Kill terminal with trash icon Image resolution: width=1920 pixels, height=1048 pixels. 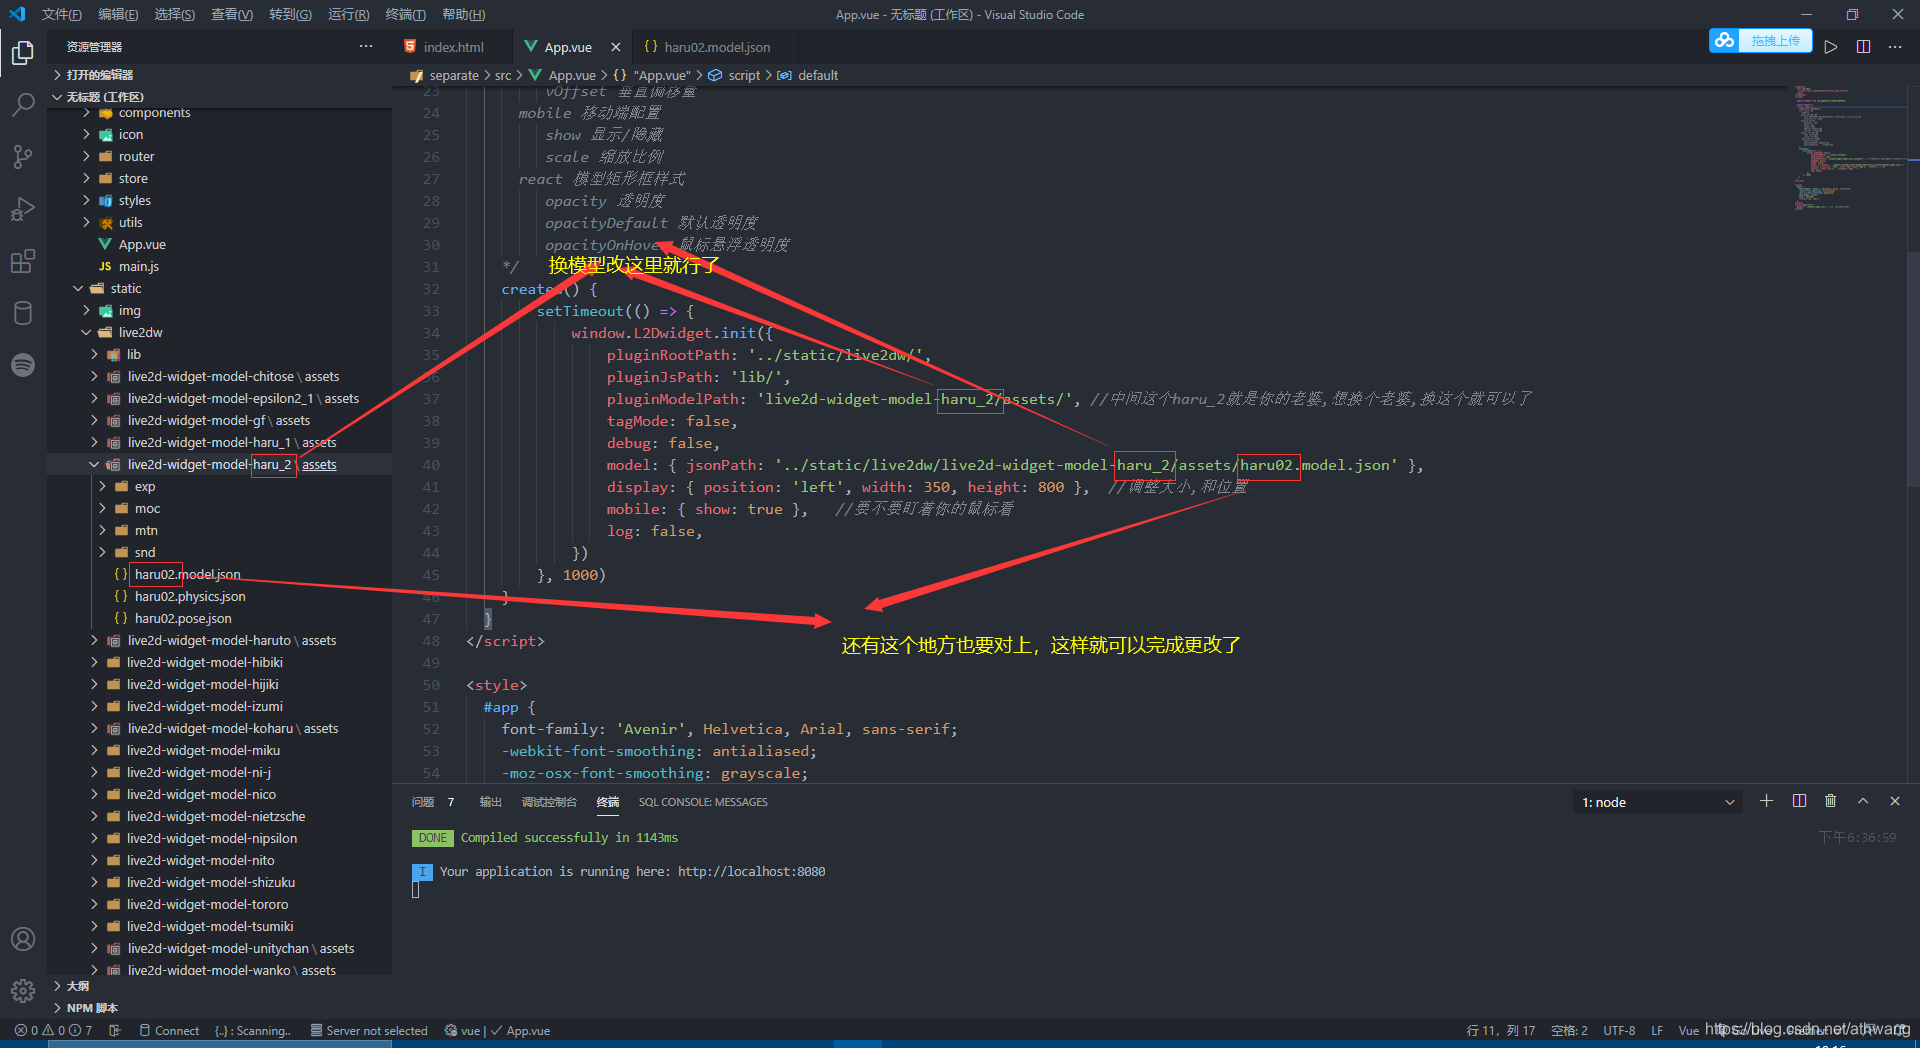pos(1830,801)
